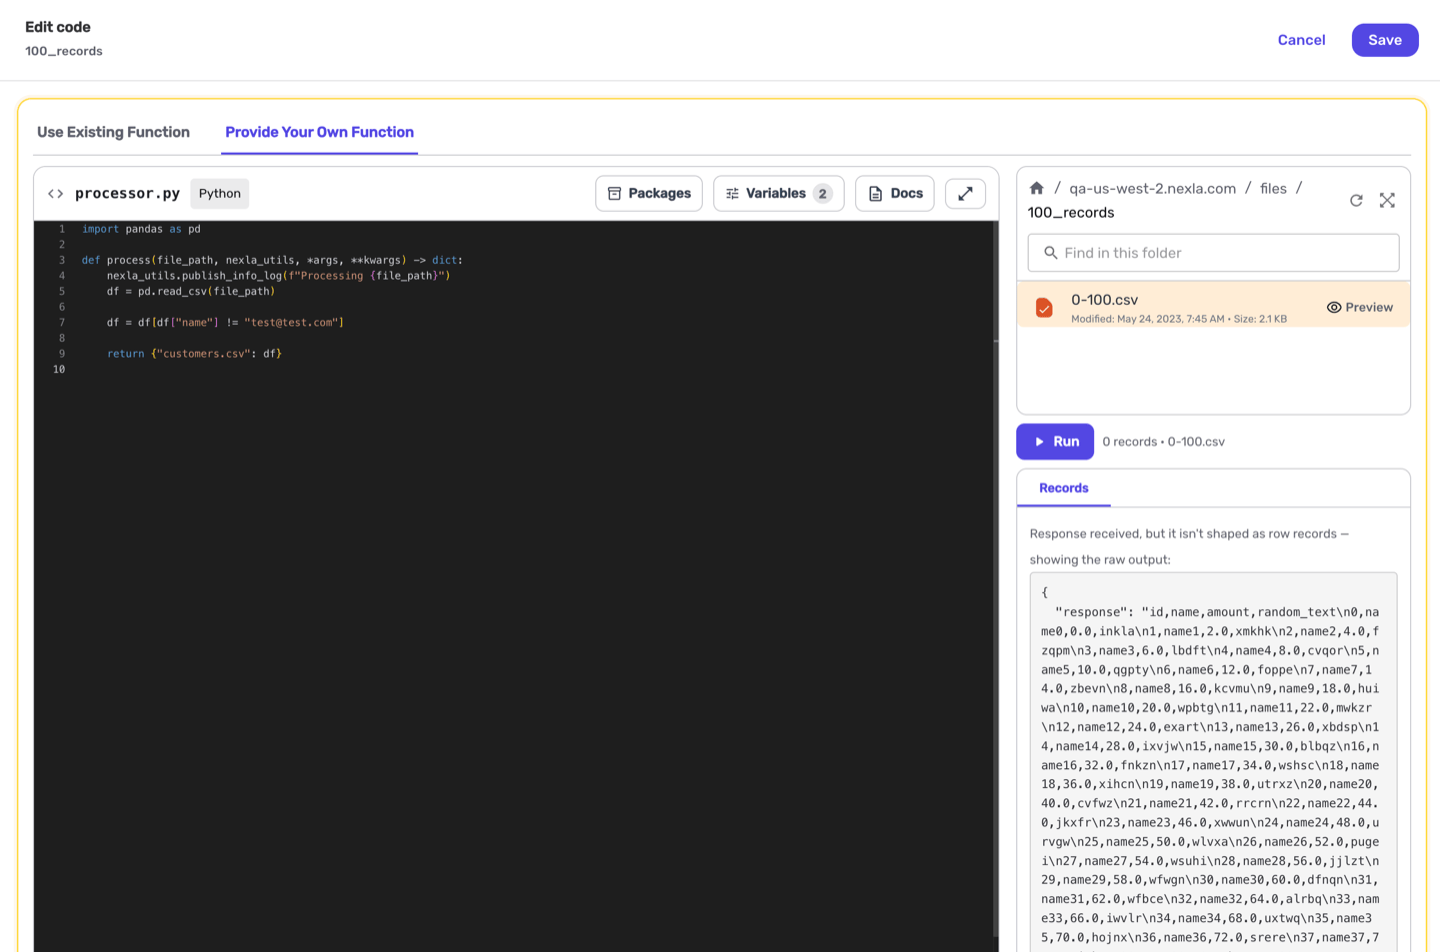
Task: Click the Find in this folder search field
Action: tap(1213, 253)
